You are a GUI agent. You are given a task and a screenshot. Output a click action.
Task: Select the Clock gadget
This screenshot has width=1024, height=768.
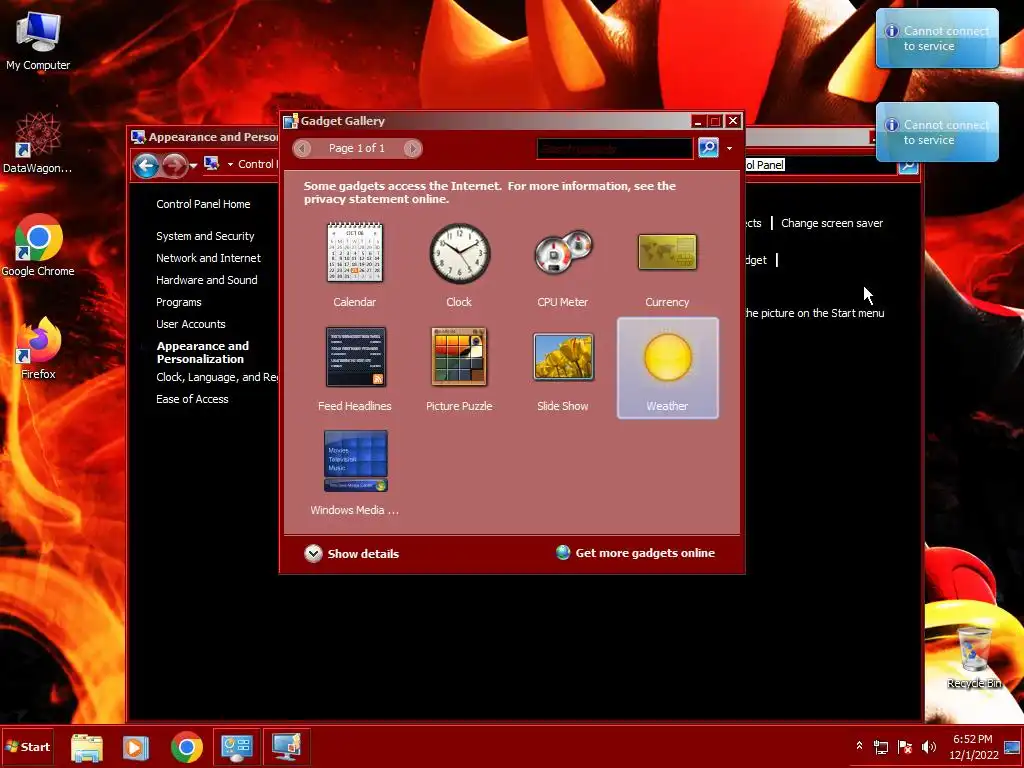(x=459, y=264)
